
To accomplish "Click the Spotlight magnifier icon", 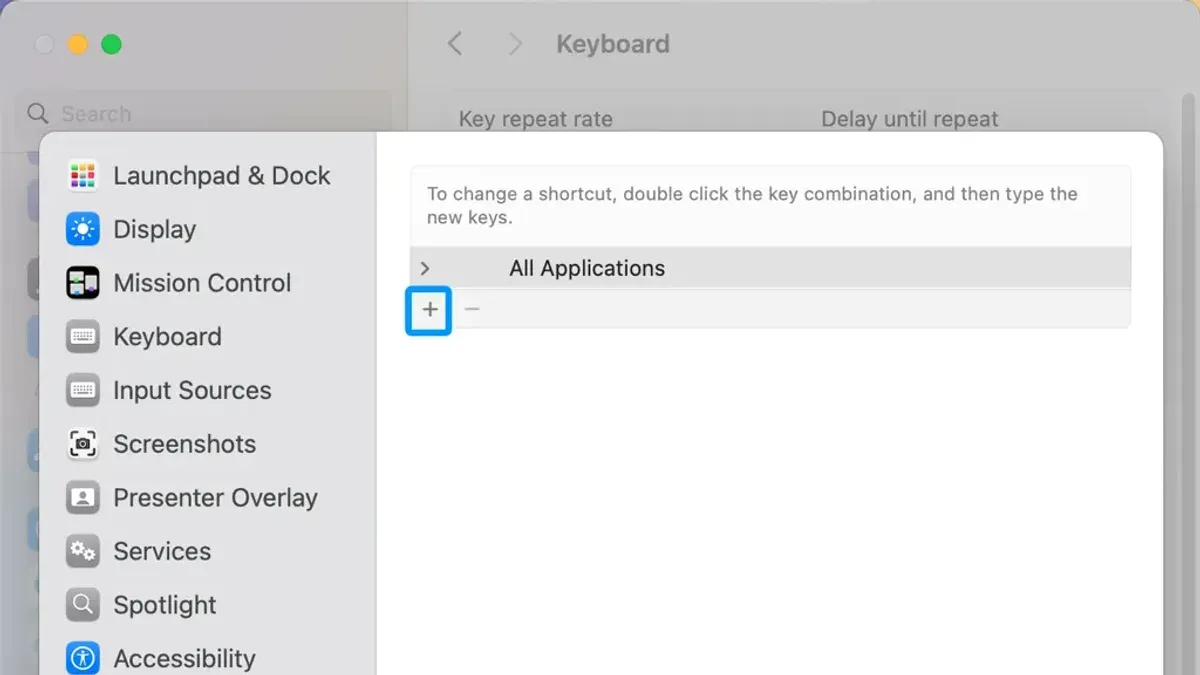I will pos(83,605).
